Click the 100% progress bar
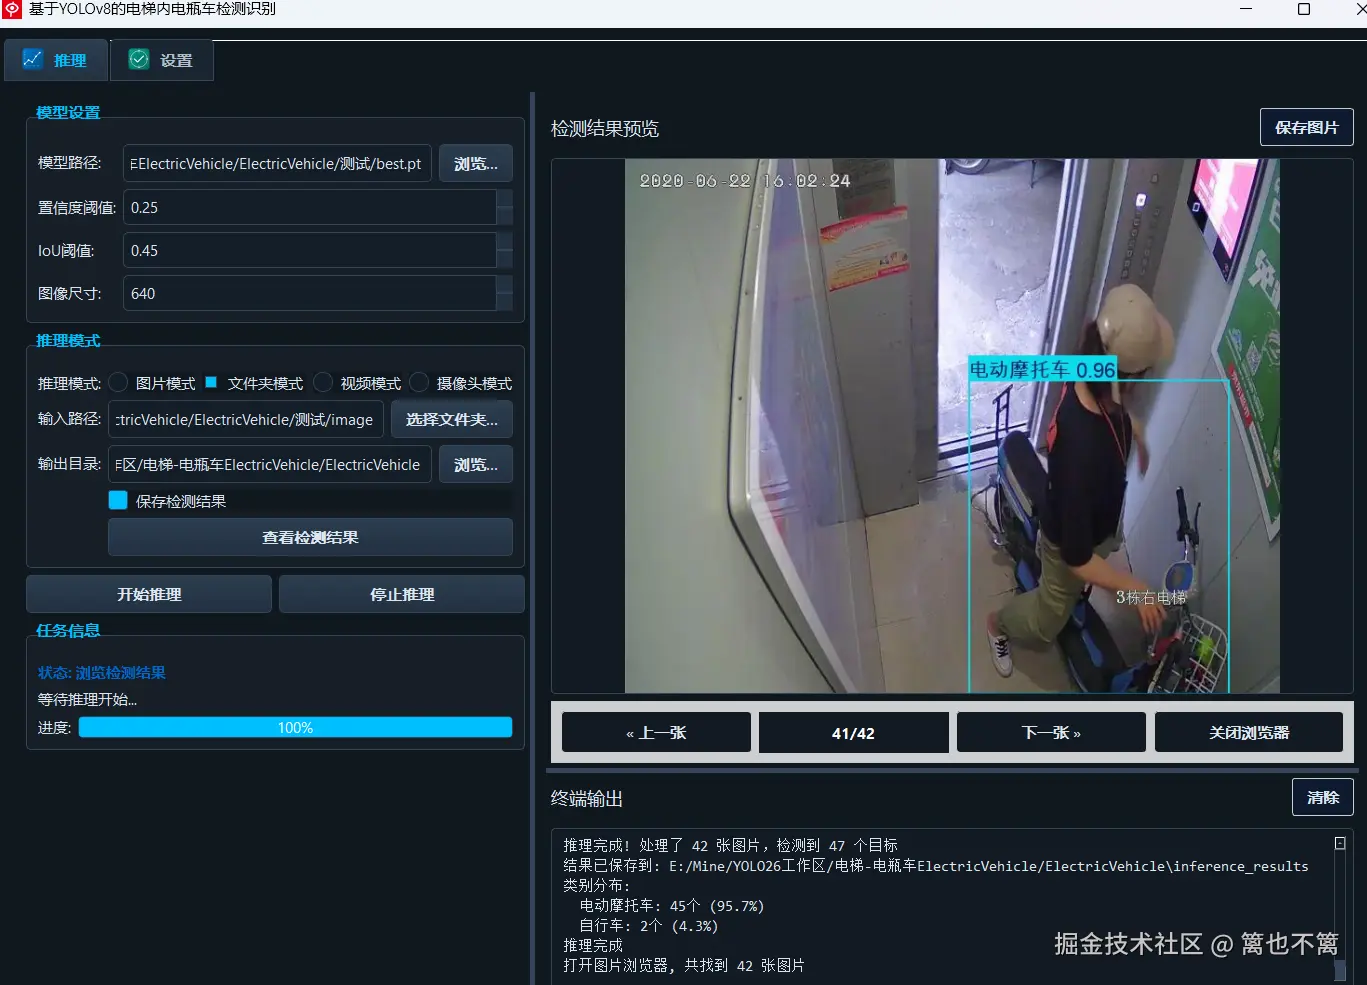Viewport: 1367px width, 985px height. (296, 727)
